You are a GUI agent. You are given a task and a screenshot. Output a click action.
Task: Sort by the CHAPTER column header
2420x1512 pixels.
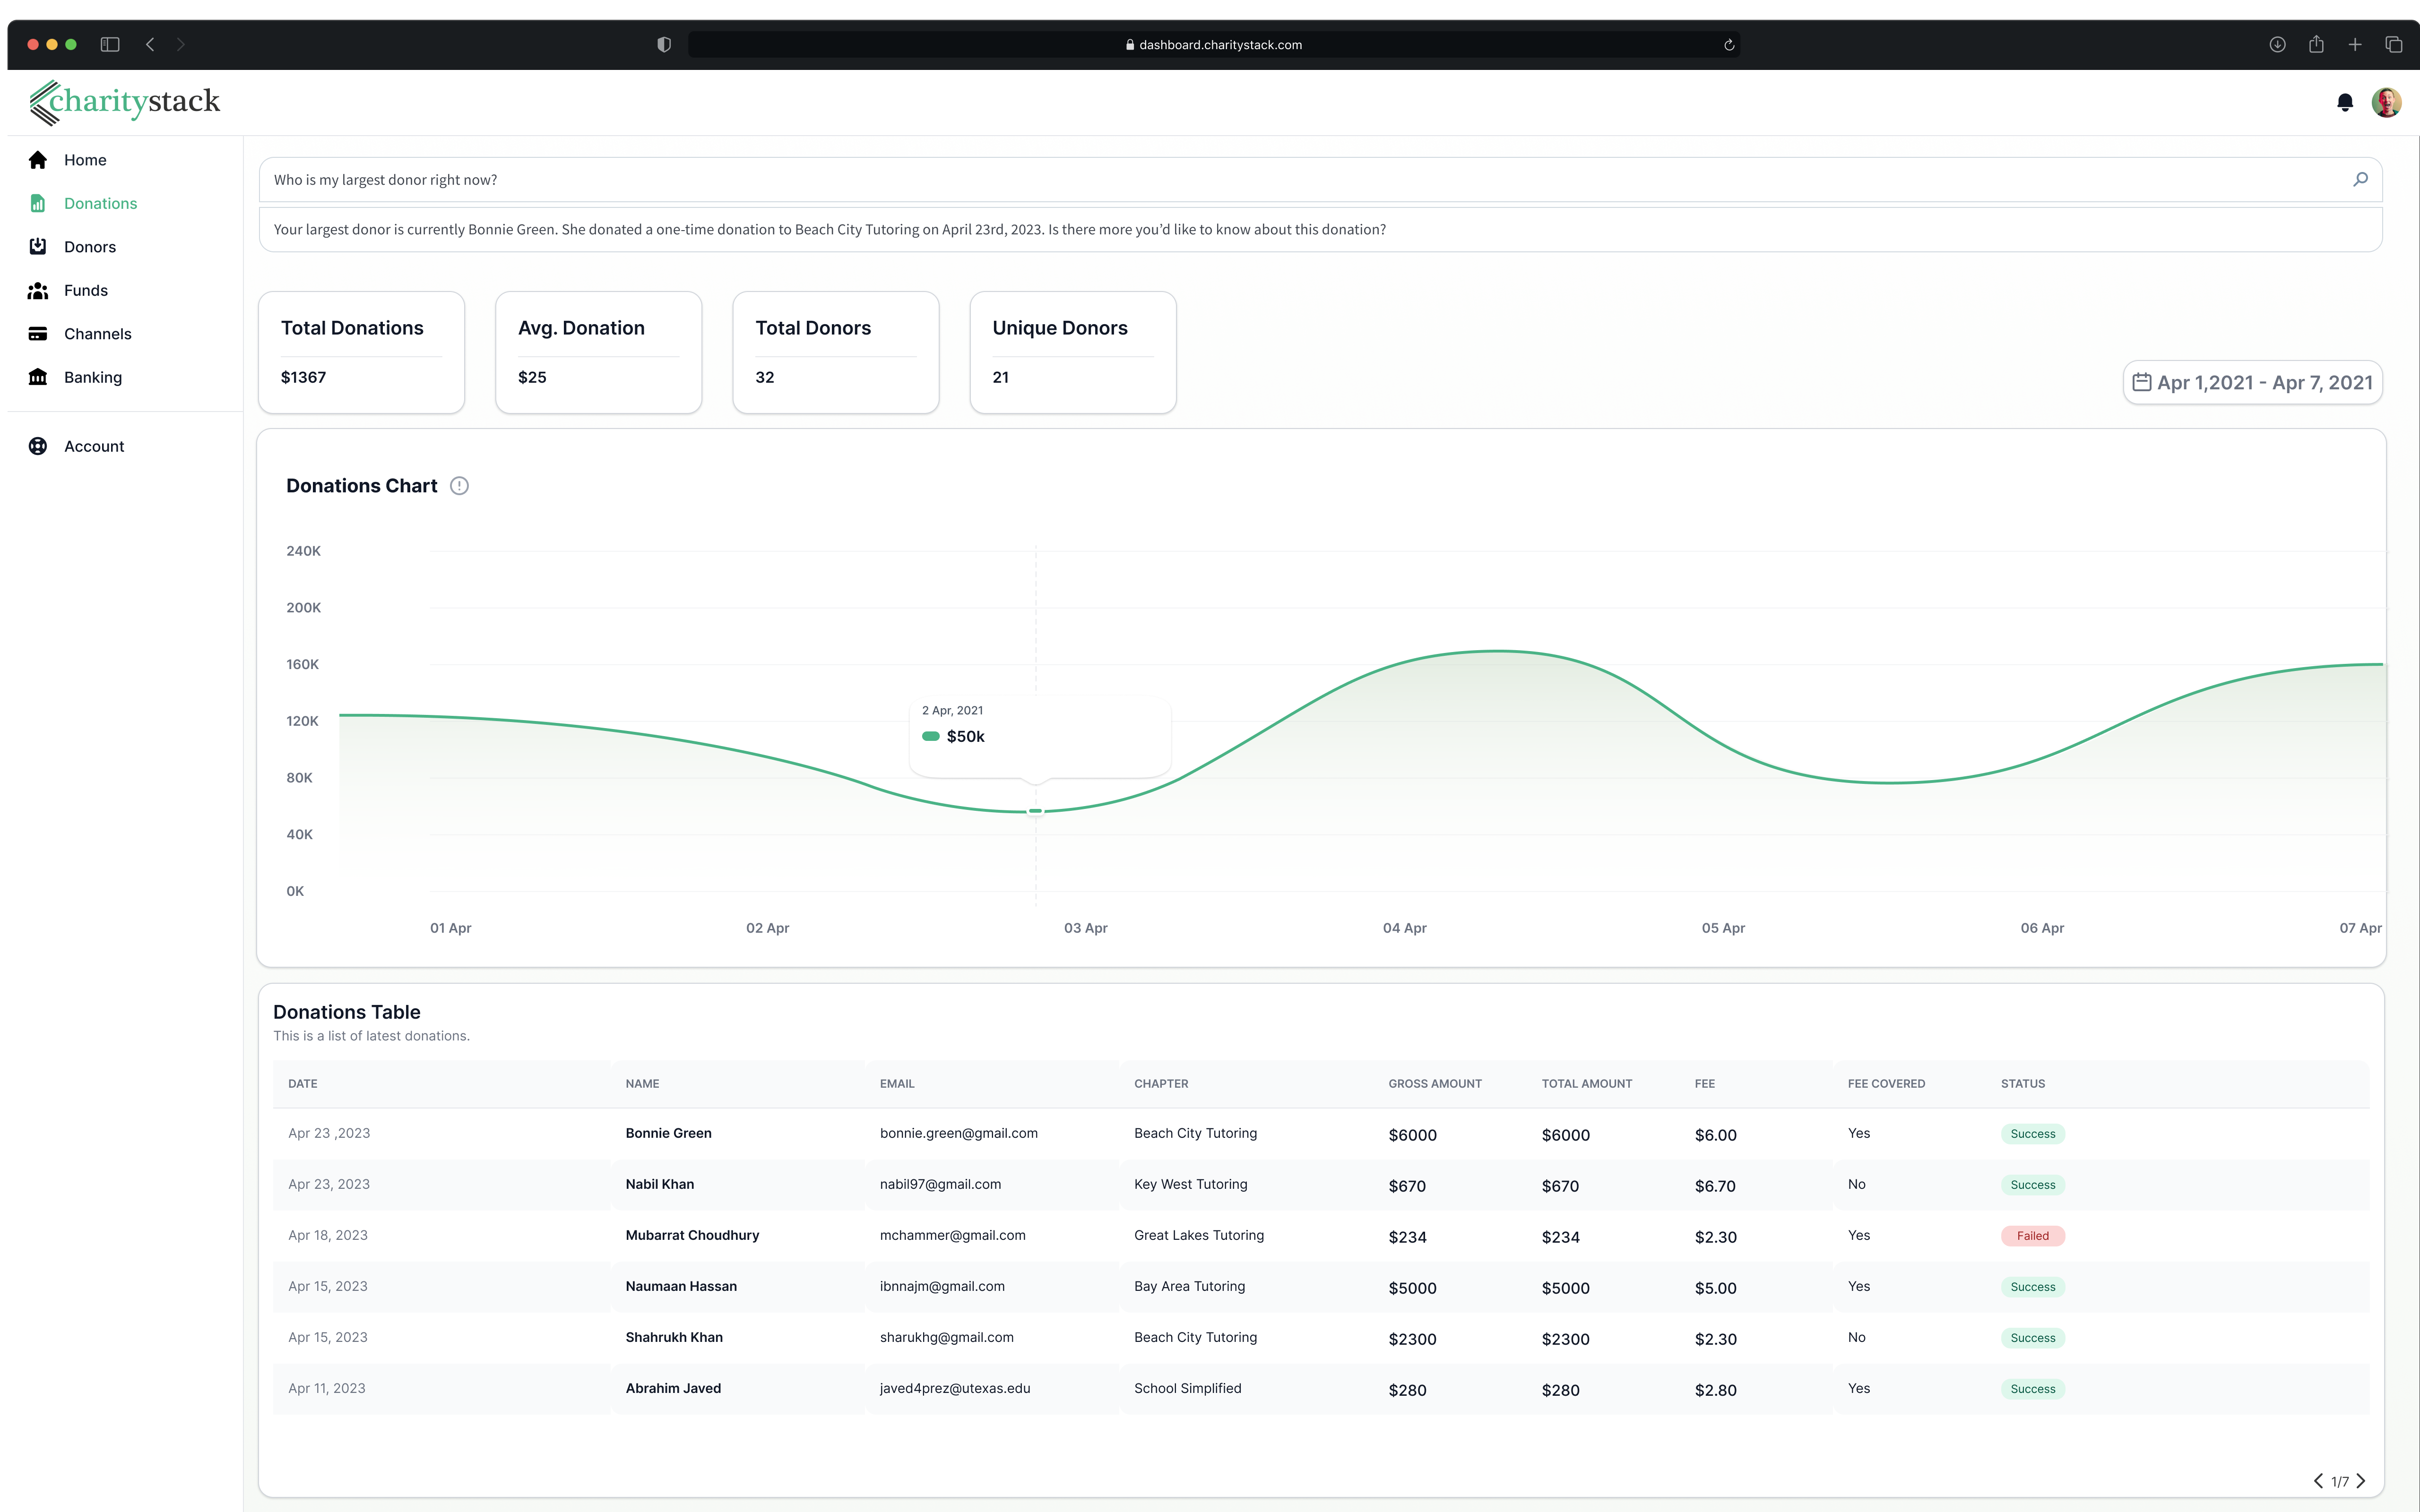pos(1161,1083)
